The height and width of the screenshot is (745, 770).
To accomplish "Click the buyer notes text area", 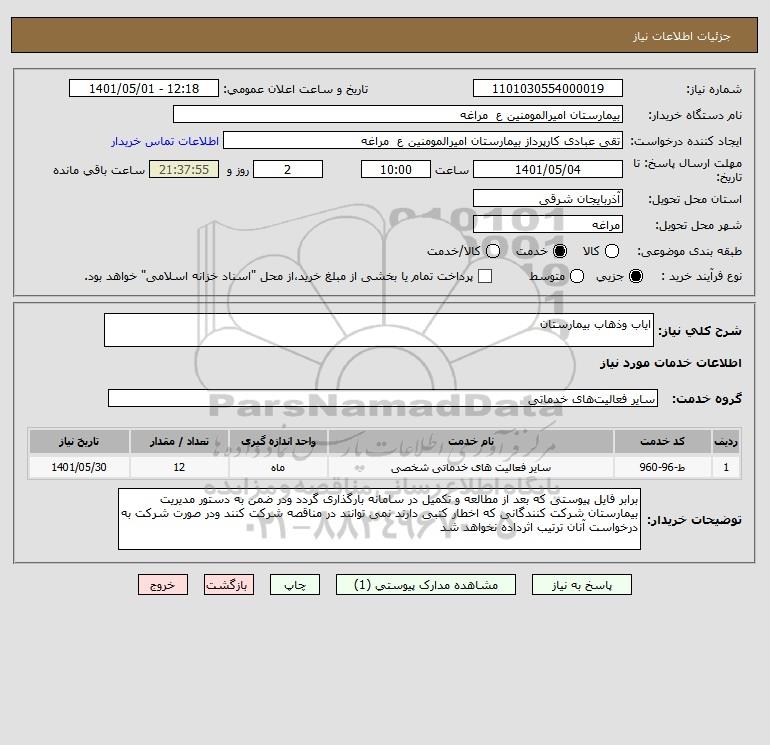I will click(x=379, y=519).
